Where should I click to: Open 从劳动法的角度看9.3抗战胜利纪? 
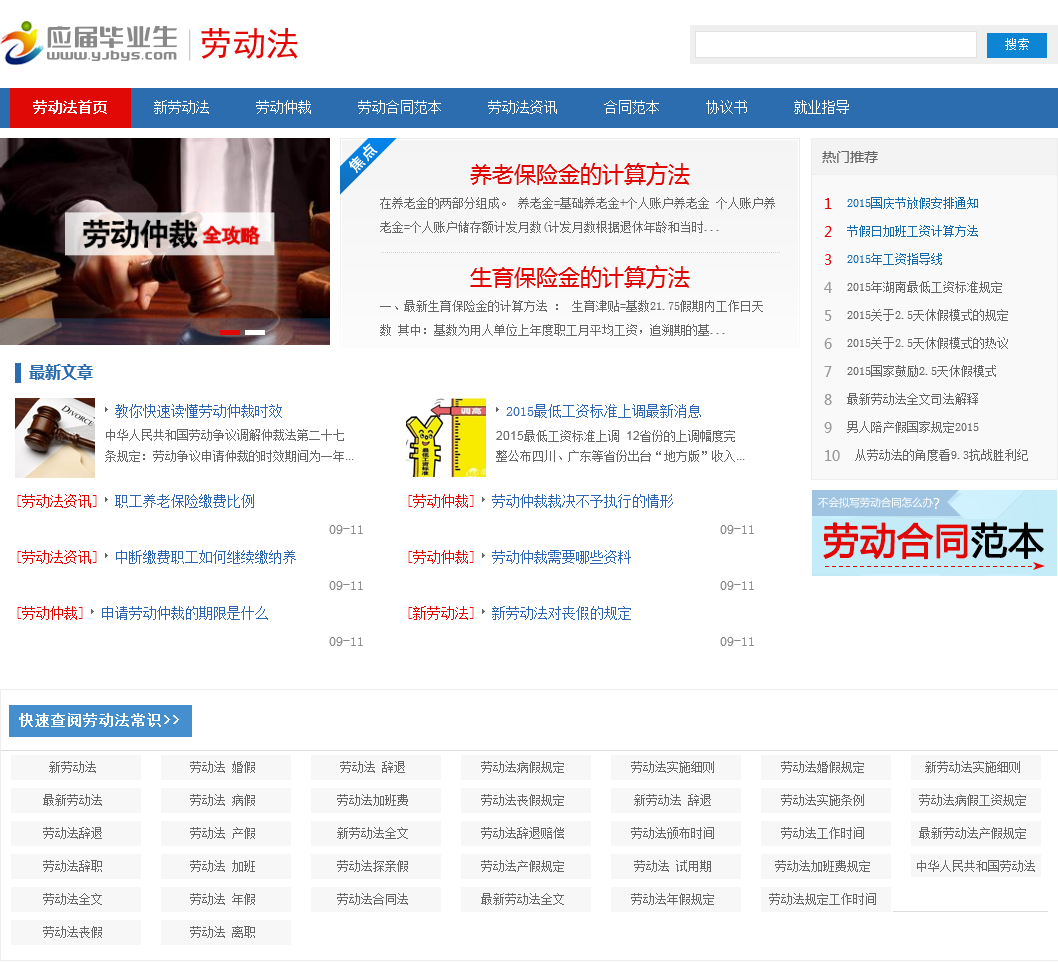point(941,455)
